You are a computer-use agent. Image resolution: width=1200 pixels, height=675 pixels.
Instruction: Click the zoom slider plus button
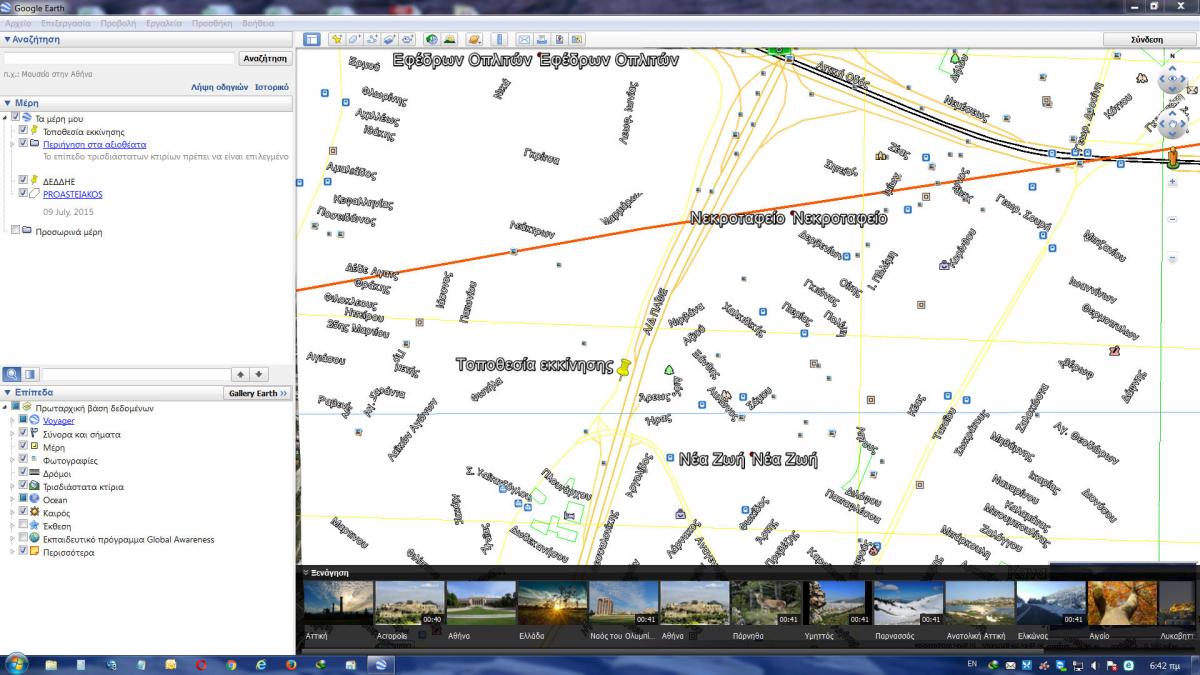pyautogui.click(x=1172, y=182)
